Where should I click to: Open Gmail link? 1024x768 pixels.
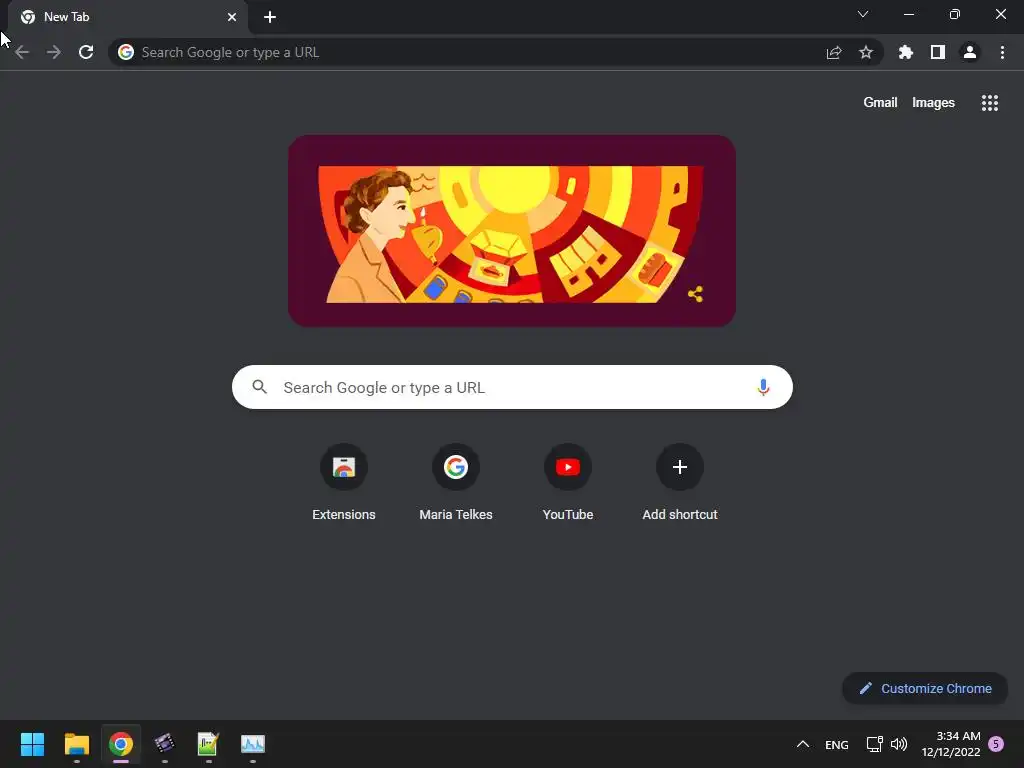(880, 103)
